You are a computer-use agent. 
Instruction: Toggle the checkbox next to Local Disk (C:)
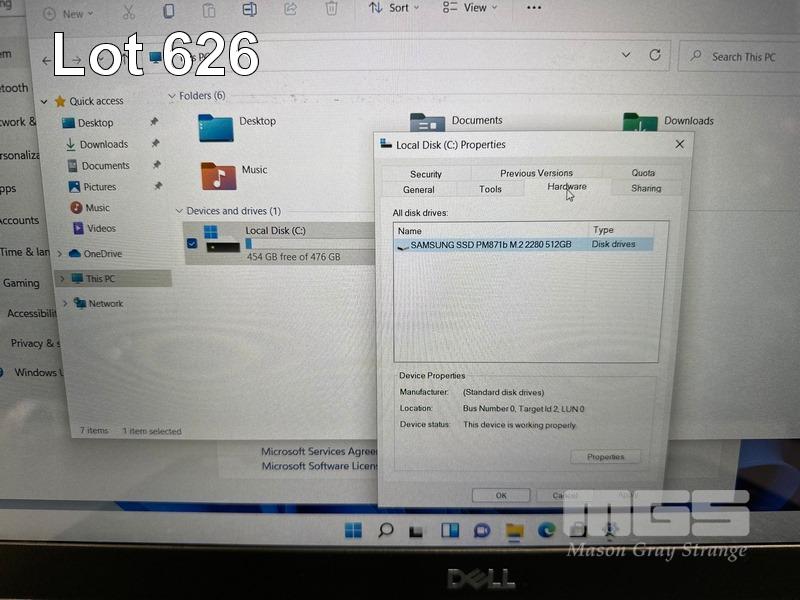click(192, 243)
